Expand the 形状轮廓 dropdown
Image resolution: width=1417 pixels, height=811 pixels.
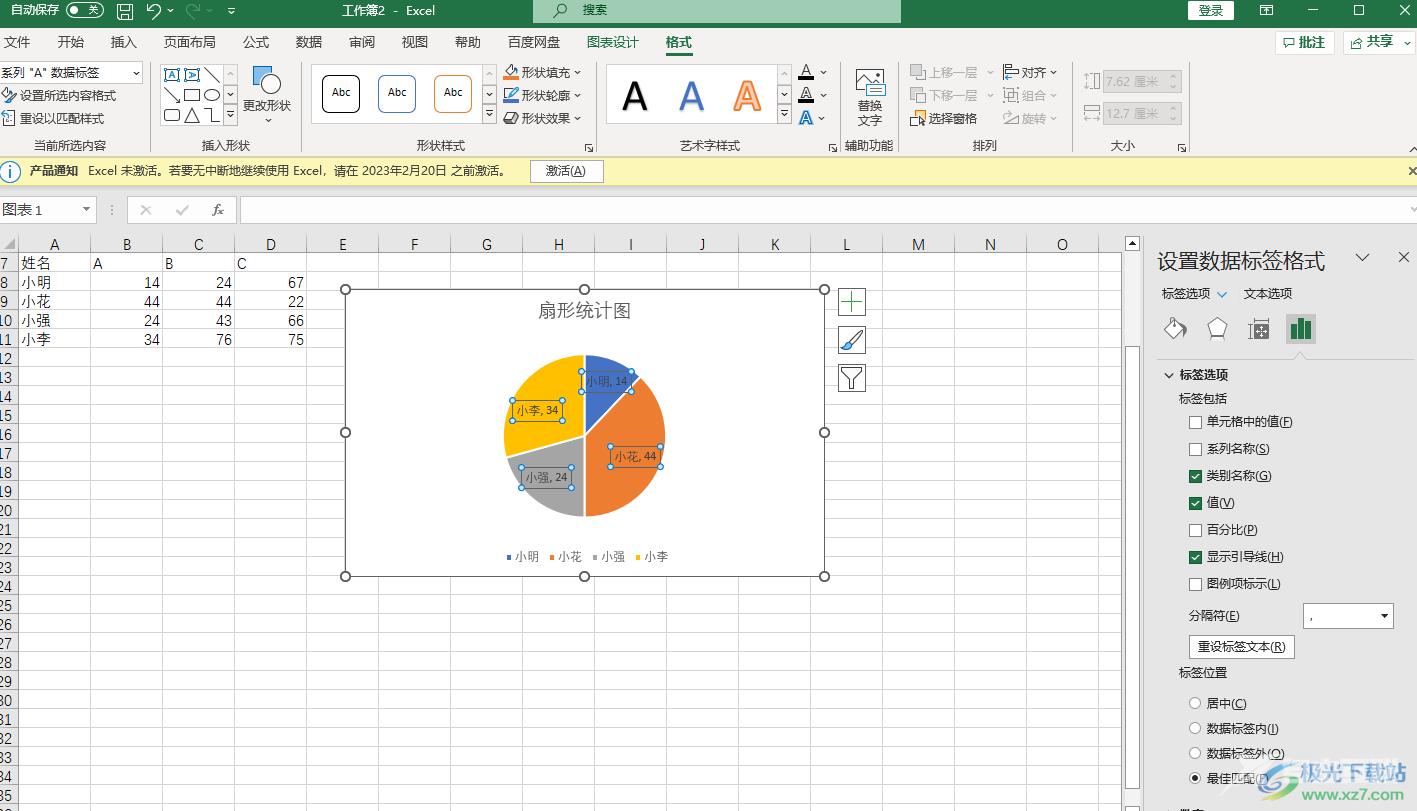tap(578, 96)
